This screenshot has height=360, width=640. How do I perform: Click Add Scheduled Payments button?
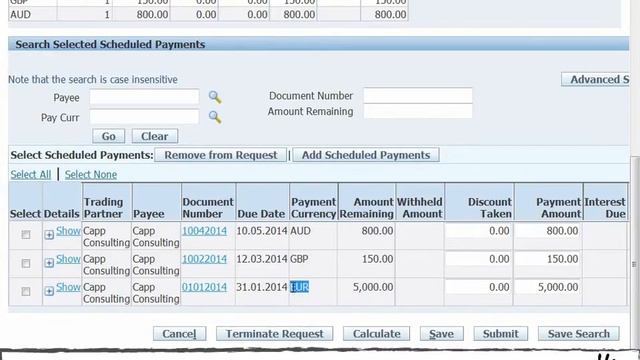click(366, 155)
